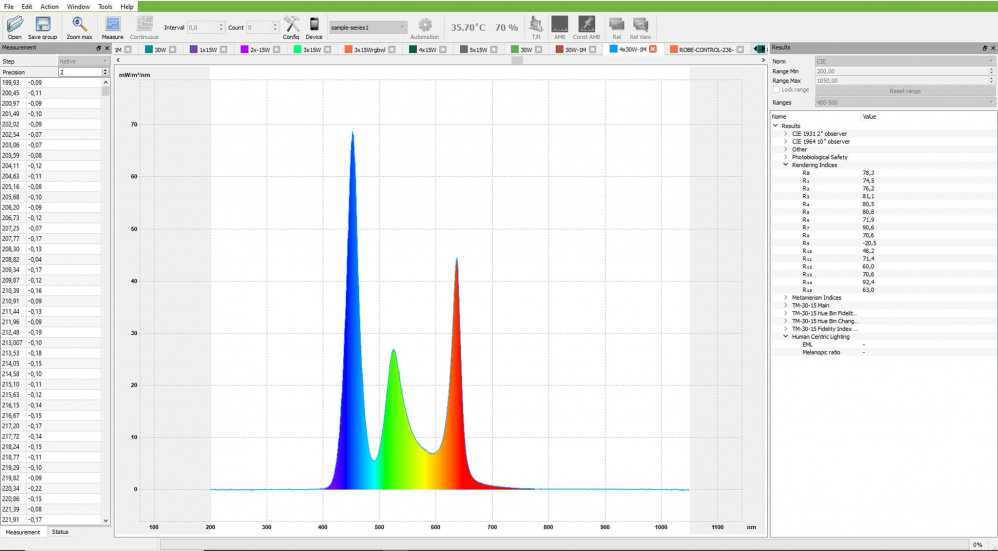Expand the CIE 1931 2° observer node
The height and width of the screenshot is (551, 998).
coord(785,134)
